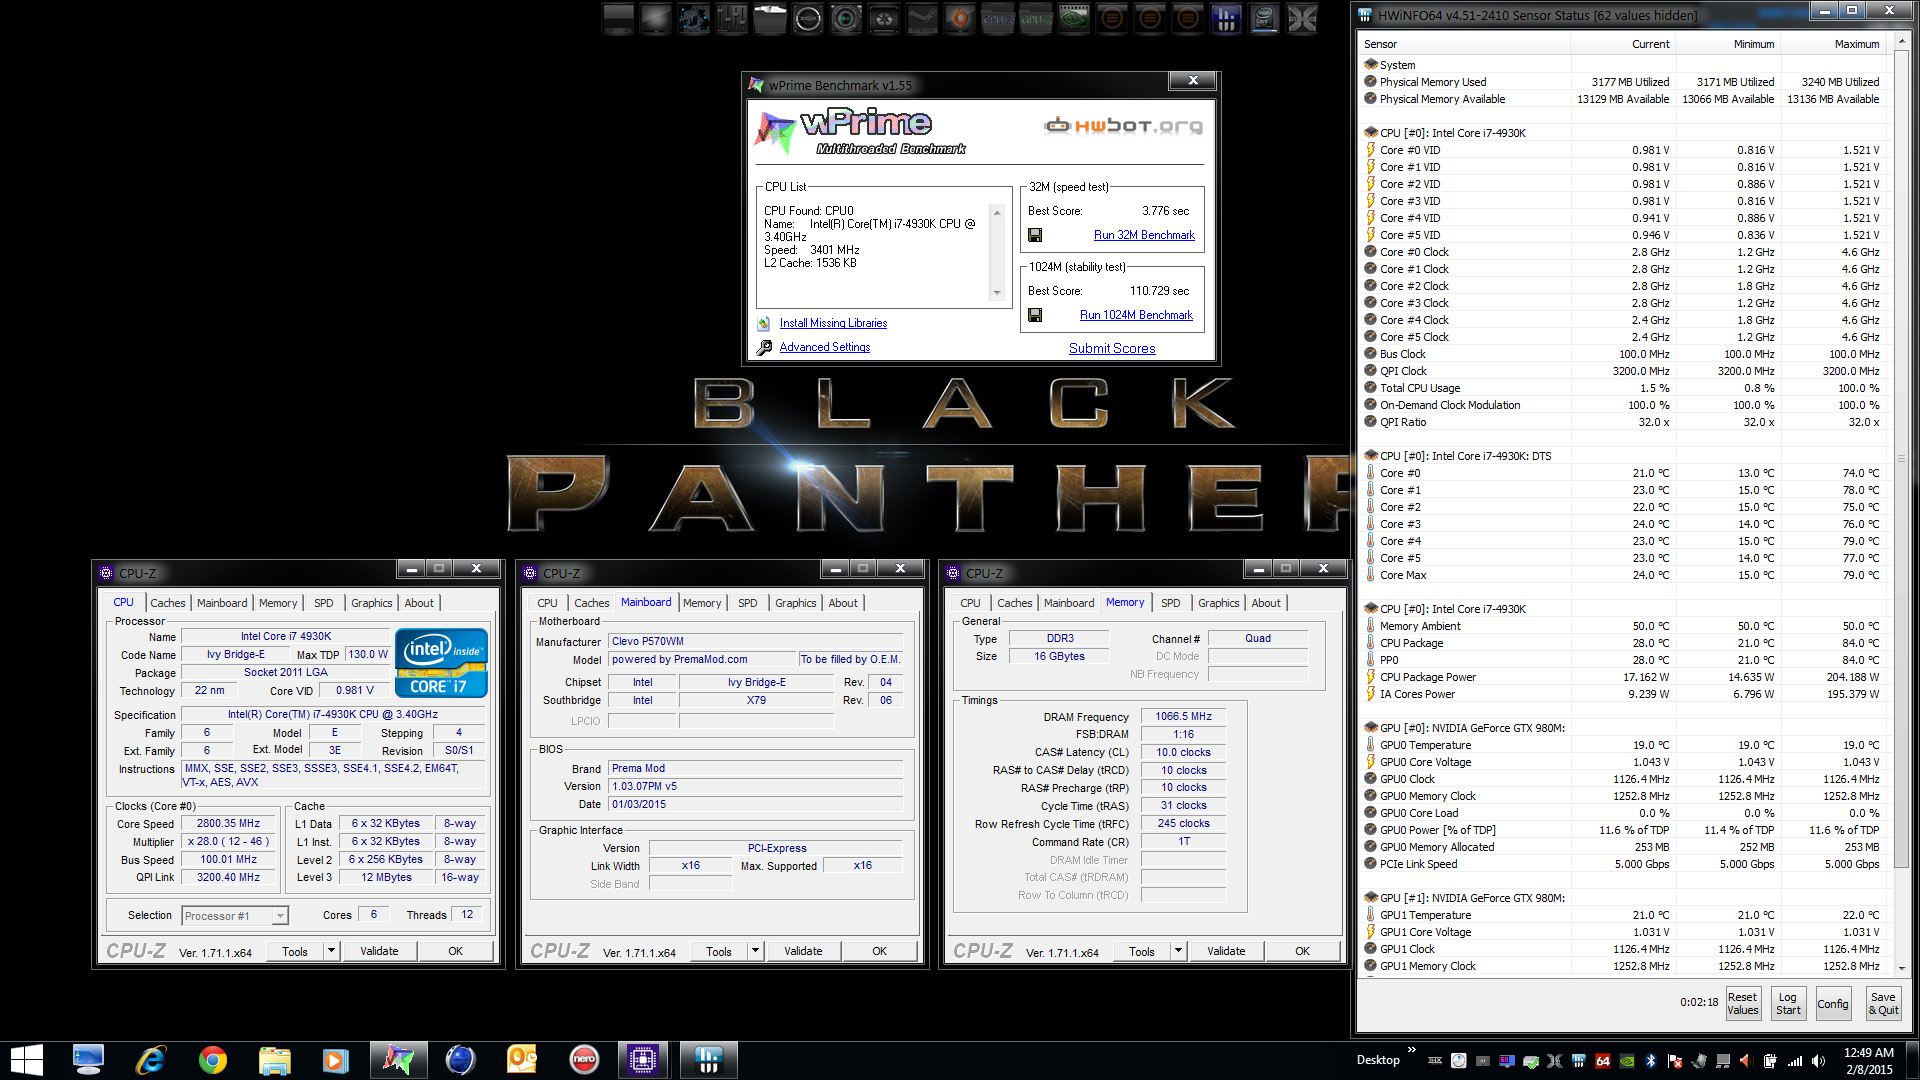This screenshot has height=1080, width=1920.
Task: Click Validate in the Mainboard CPU-Z window
Action: [x=803, y=951]
